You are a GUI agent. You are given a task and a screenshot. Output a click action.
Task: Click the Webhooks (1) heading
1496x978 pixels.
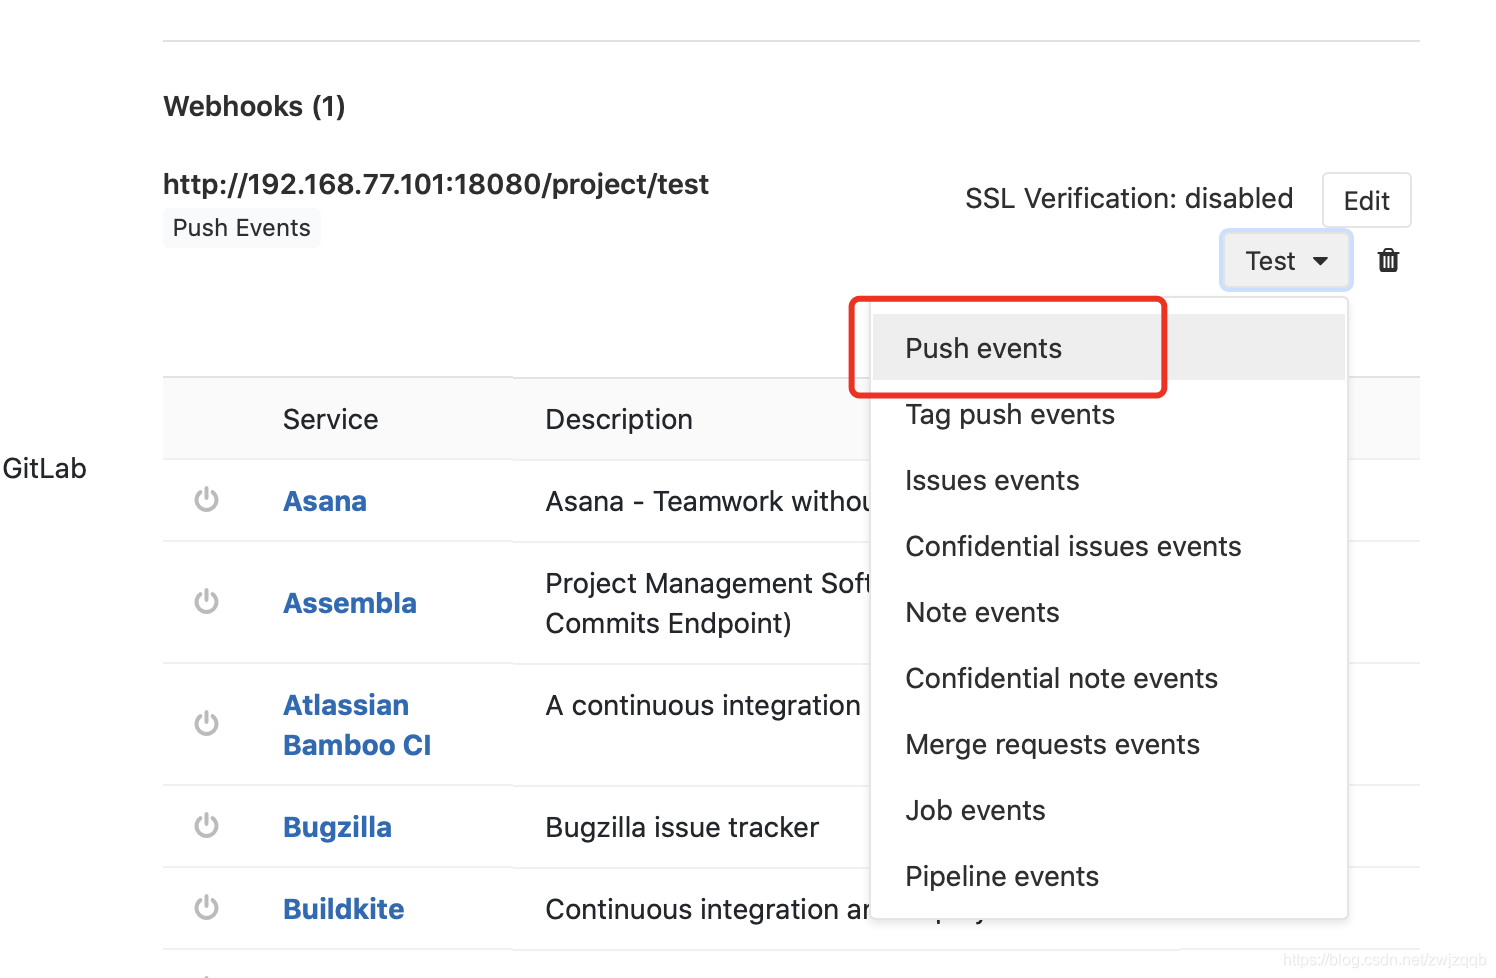(x=254, y=106)
